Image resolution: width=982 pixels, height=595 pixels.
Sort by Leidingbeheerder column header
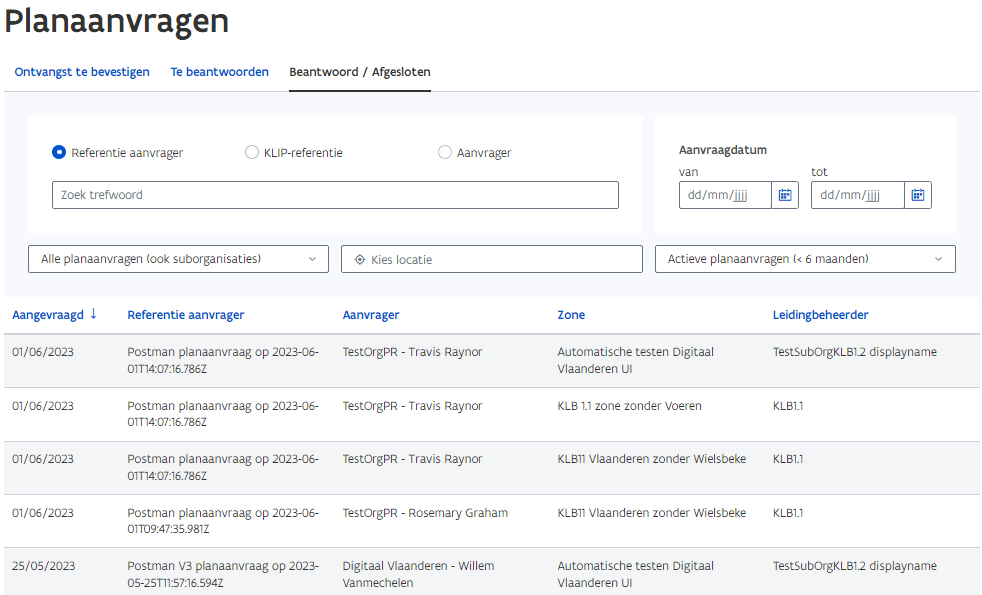[820, 315]
